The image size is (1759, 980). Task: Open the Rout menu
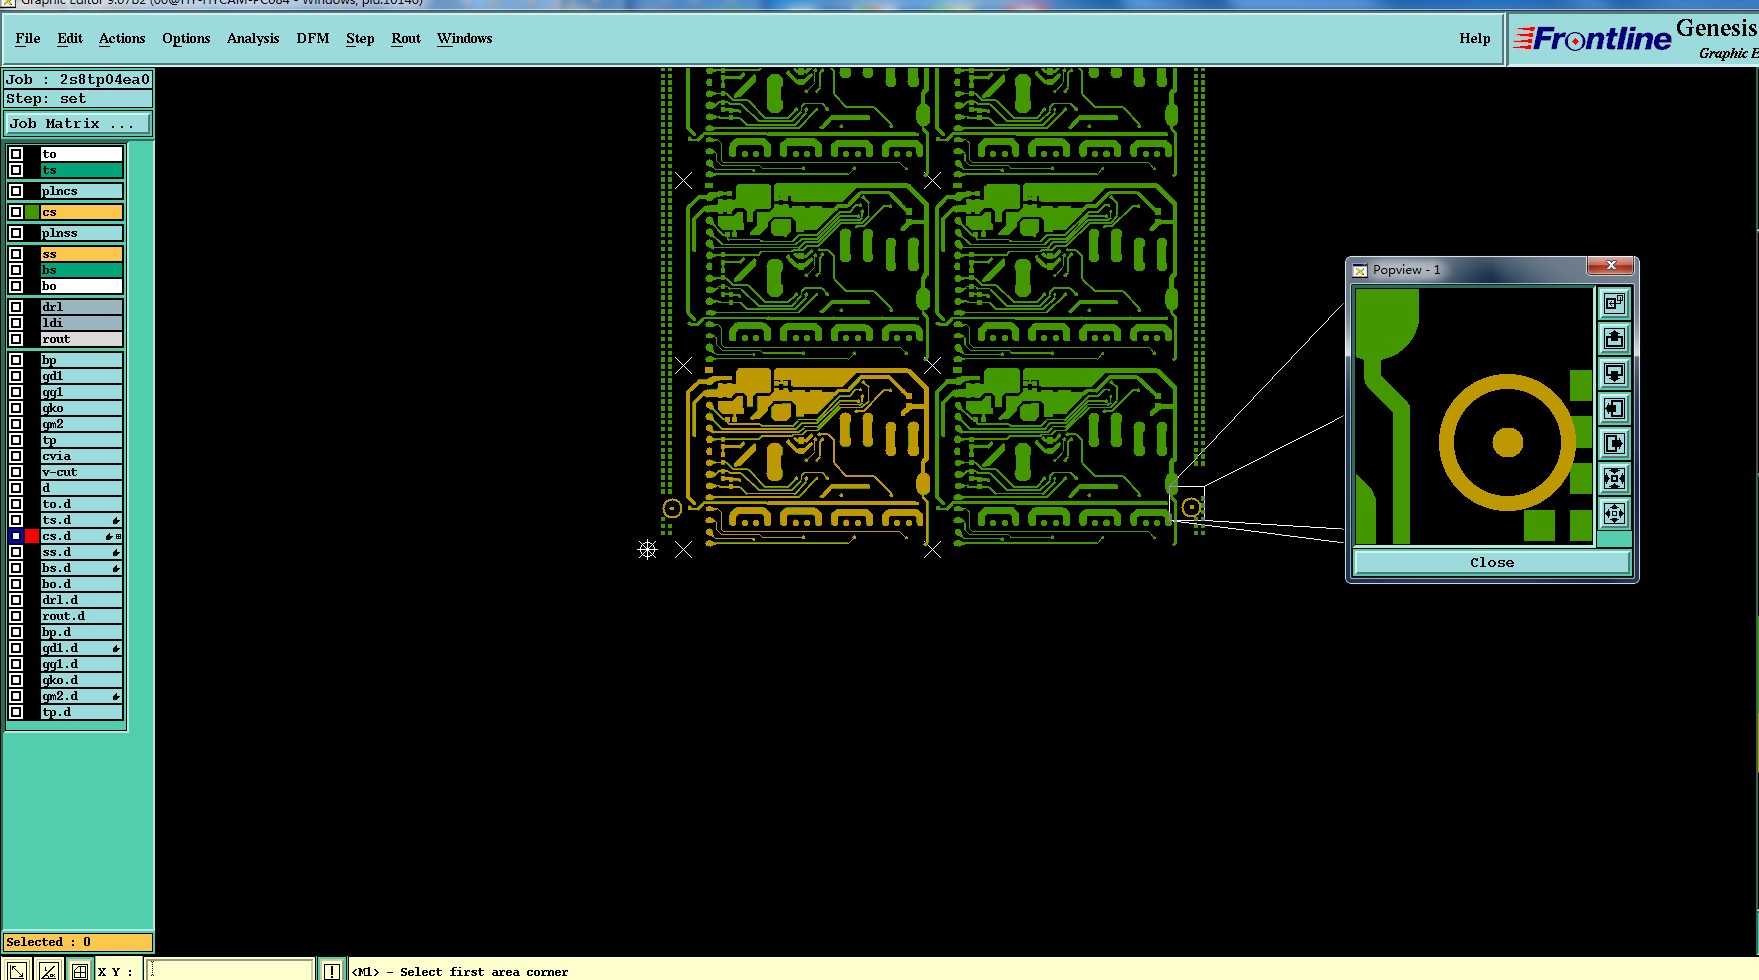(406, 38)
